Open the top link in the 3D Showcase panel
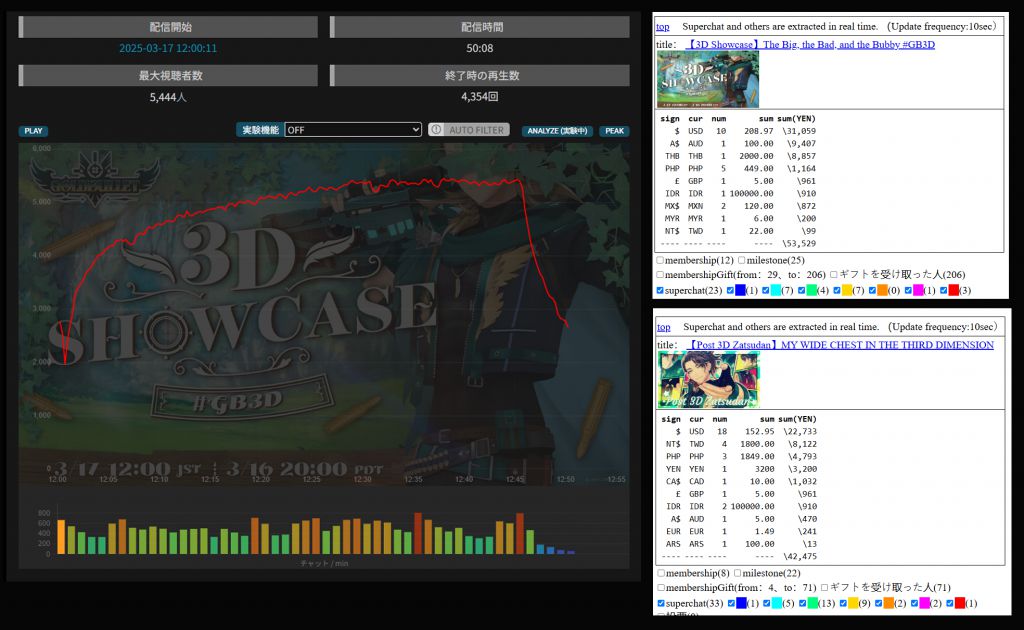This screenshot has width=1024, height=630. pos(663,27)
